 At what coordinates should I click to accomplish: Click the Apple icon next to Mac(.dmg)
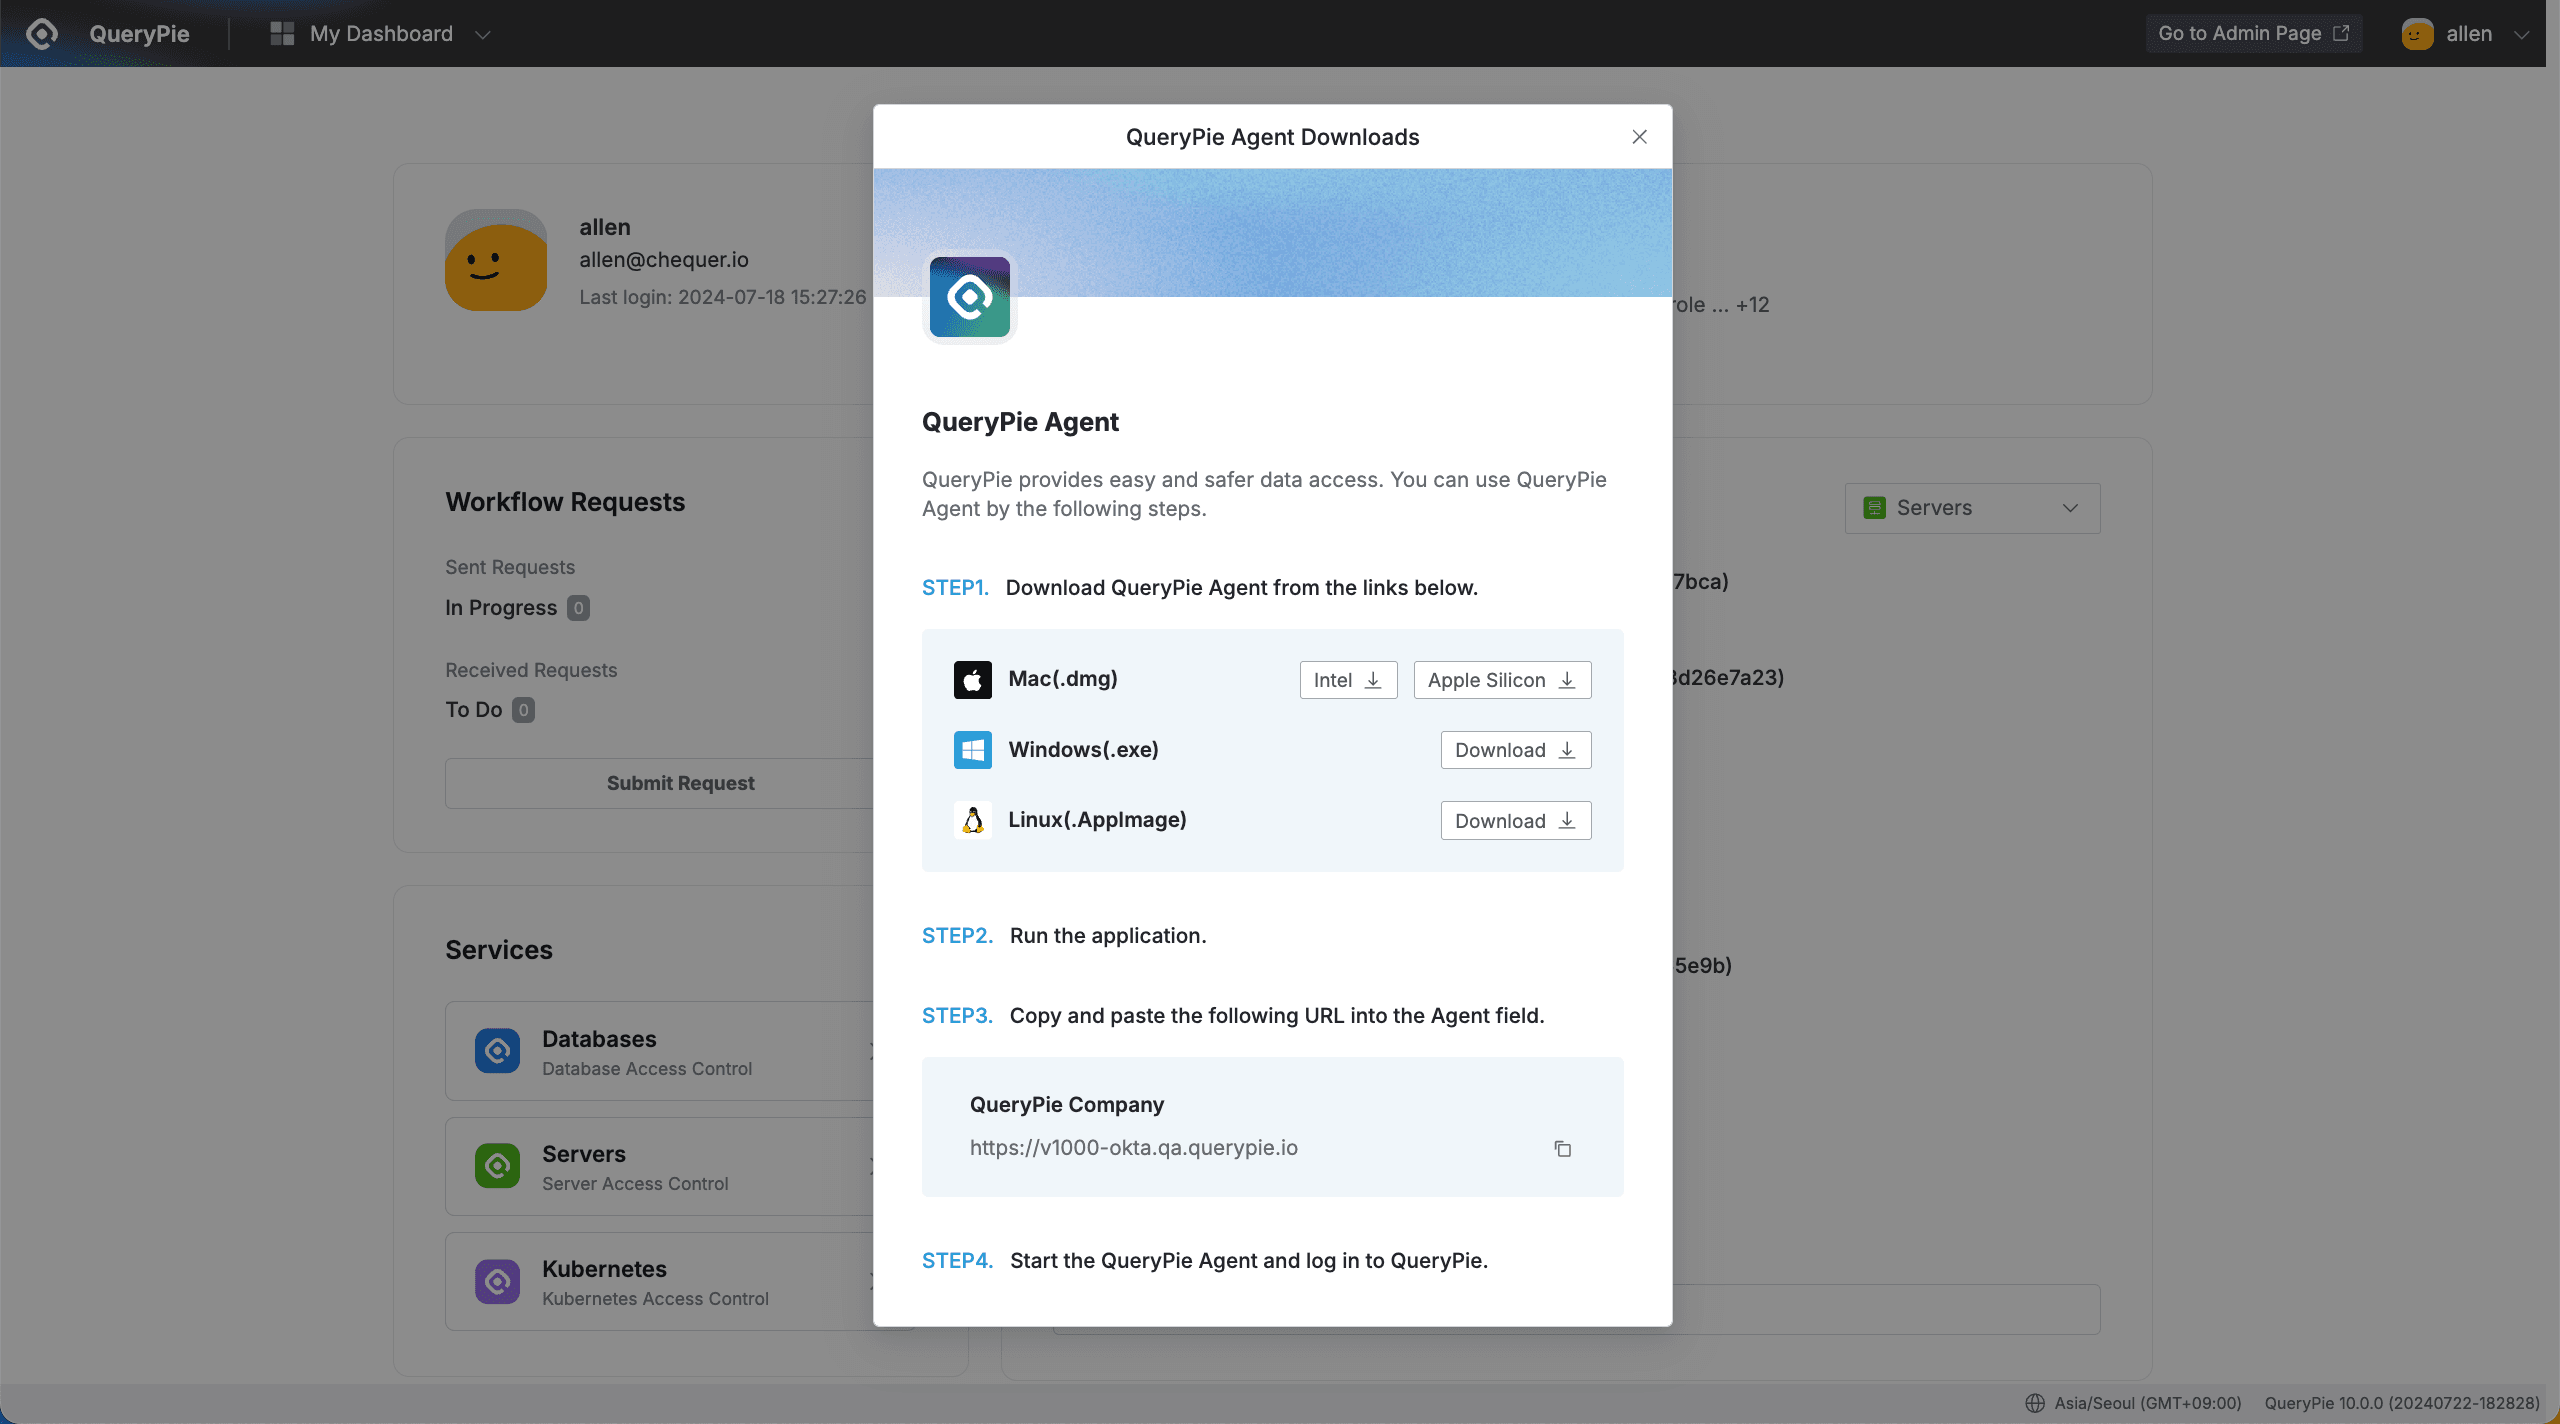pos(972,679)
